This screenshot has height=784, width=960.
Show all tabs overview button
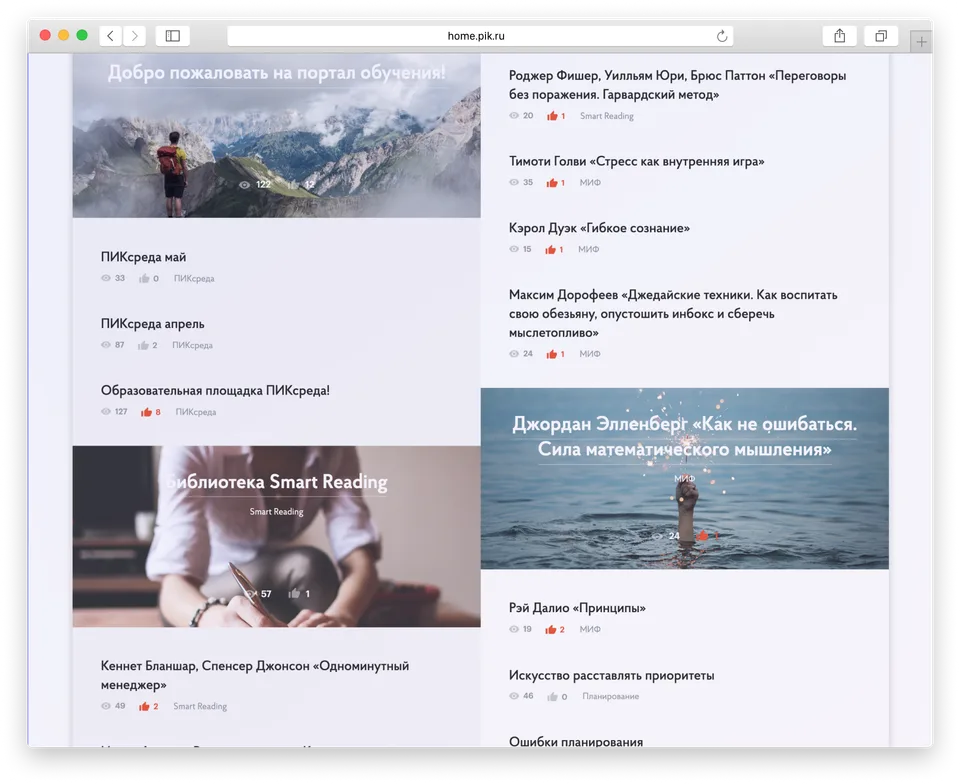tap(881, 36)
